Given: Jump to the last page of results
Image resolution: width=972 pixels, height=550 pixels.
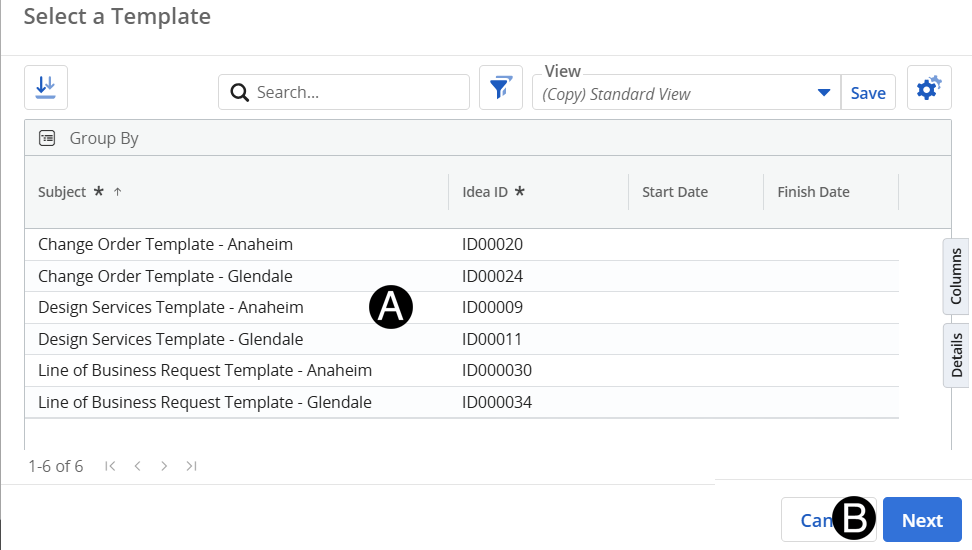Looking at the screenshot, I should pyautogui.click(x=191, y=466).
